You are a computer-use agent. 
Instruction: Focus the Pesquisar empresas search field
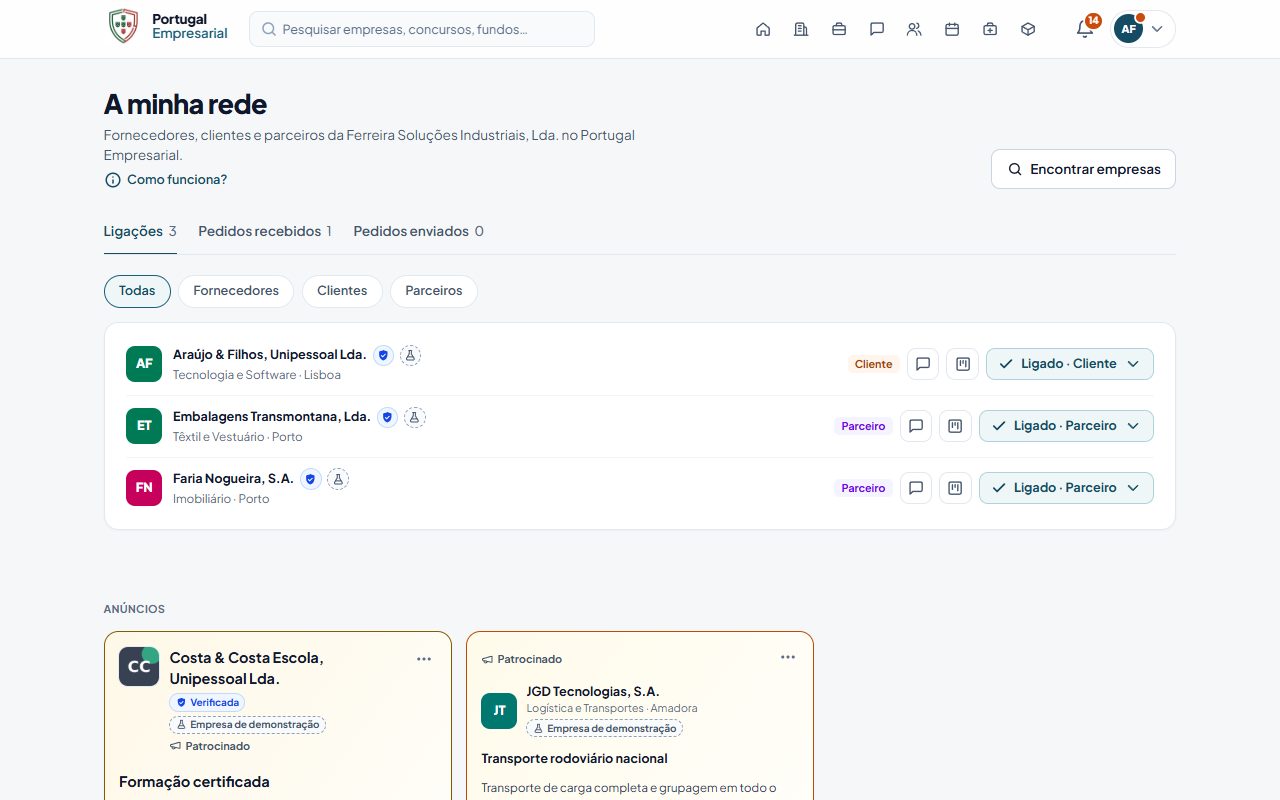click(422, 29)
